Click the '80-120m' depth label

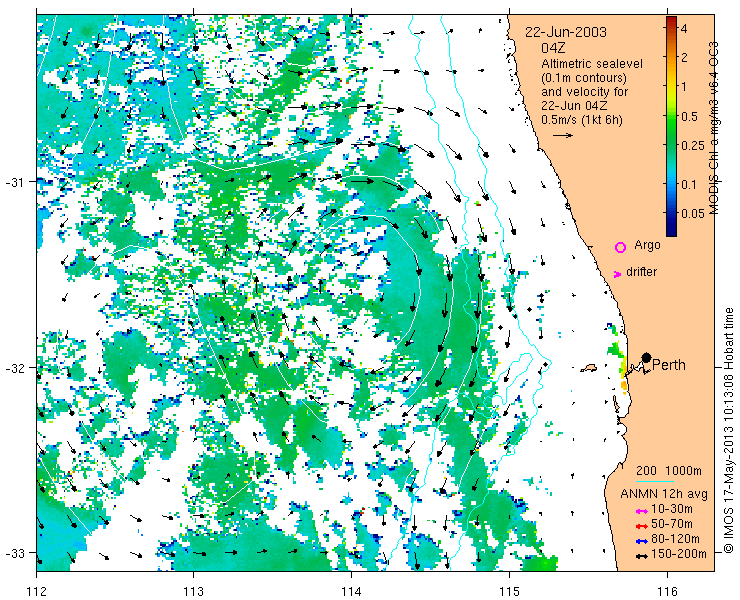tap(675, 539)
